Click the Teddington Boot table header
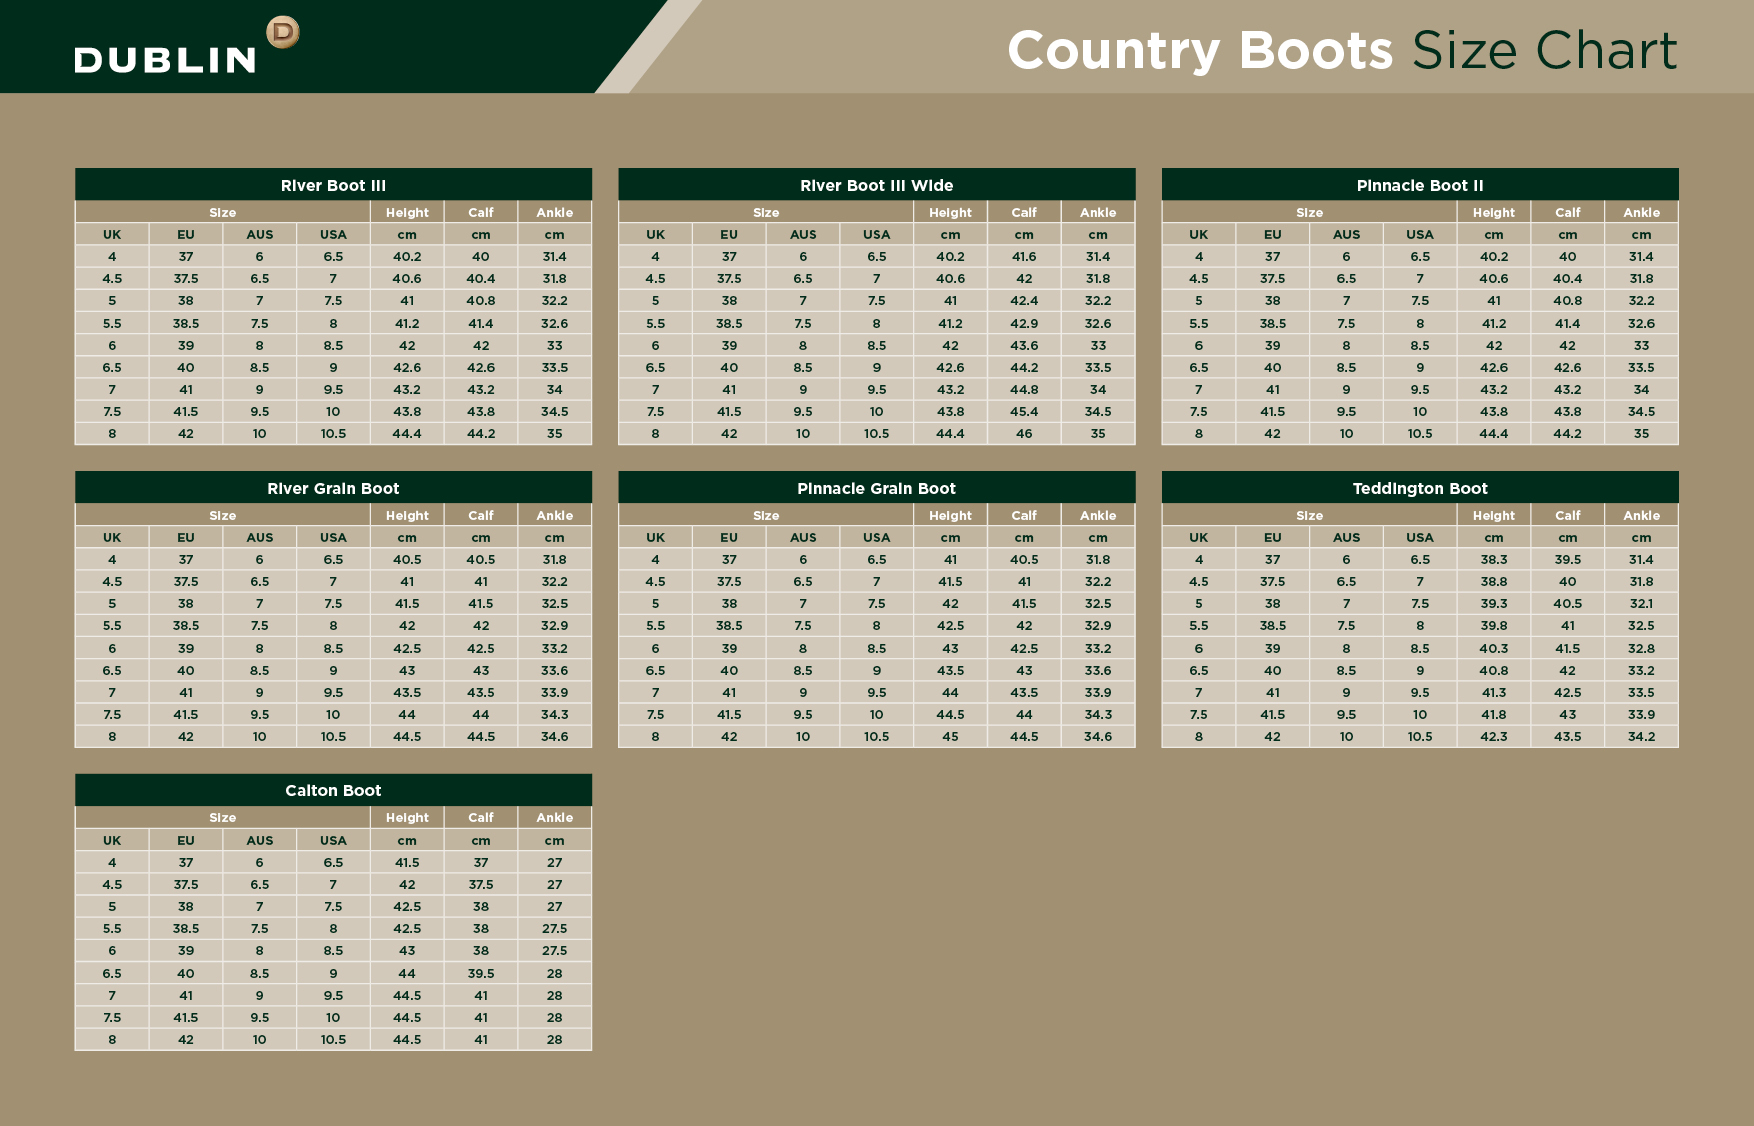The image size is (1754, 1126). [1420, 488]
